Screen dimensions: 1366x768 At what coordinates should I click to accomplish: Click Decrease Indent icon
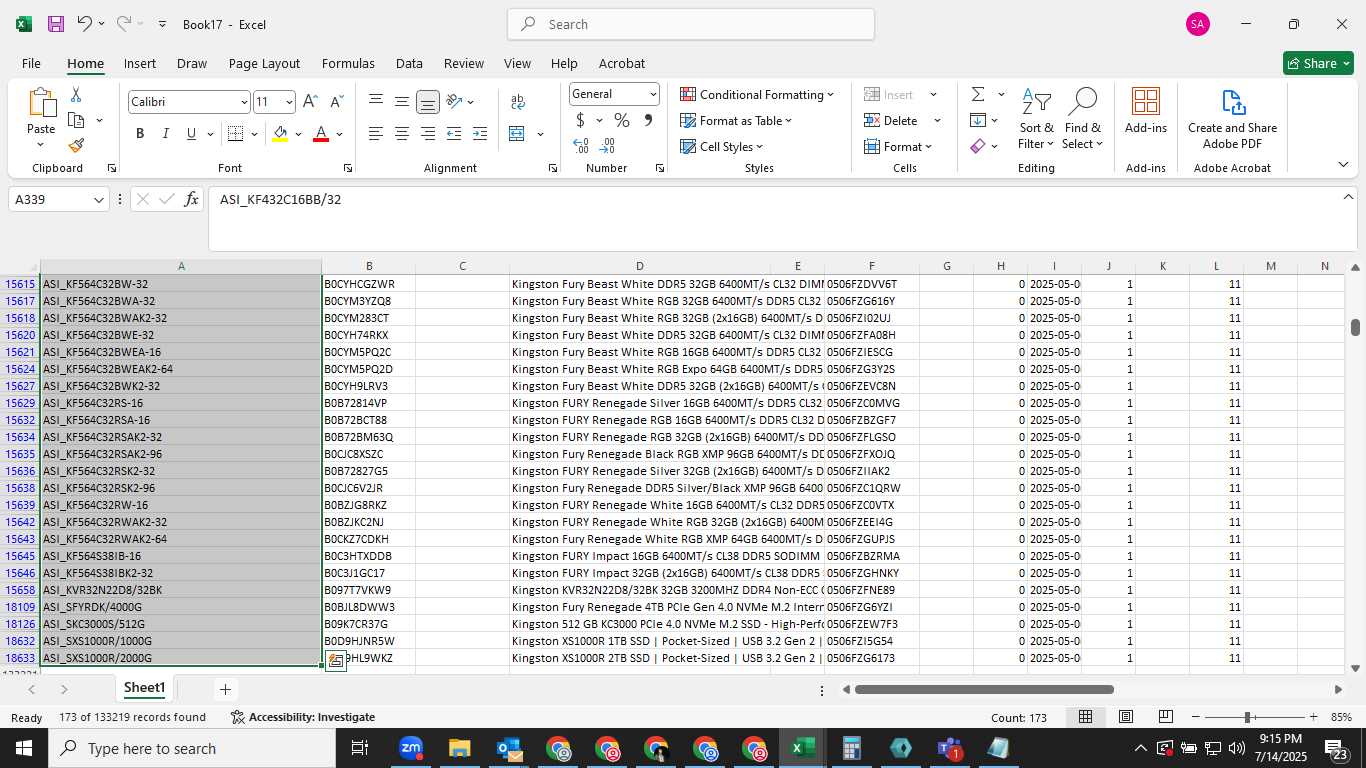(454, 134)
